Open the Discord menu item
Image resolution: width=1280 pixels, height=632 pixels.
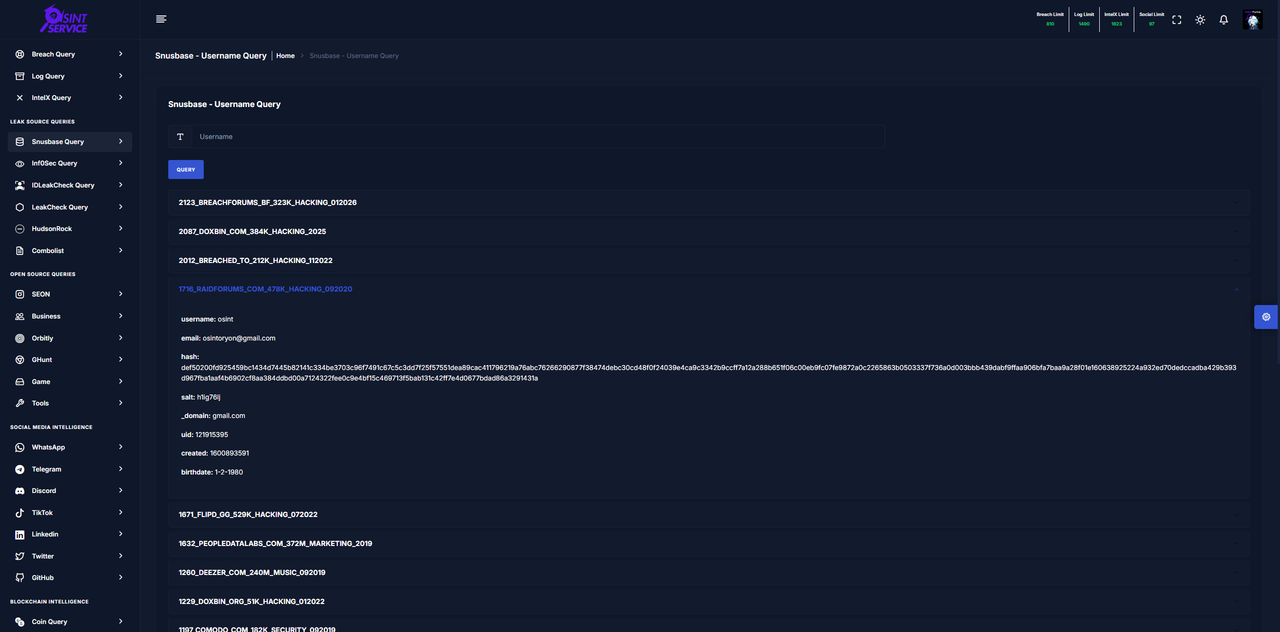pos(70,491)
